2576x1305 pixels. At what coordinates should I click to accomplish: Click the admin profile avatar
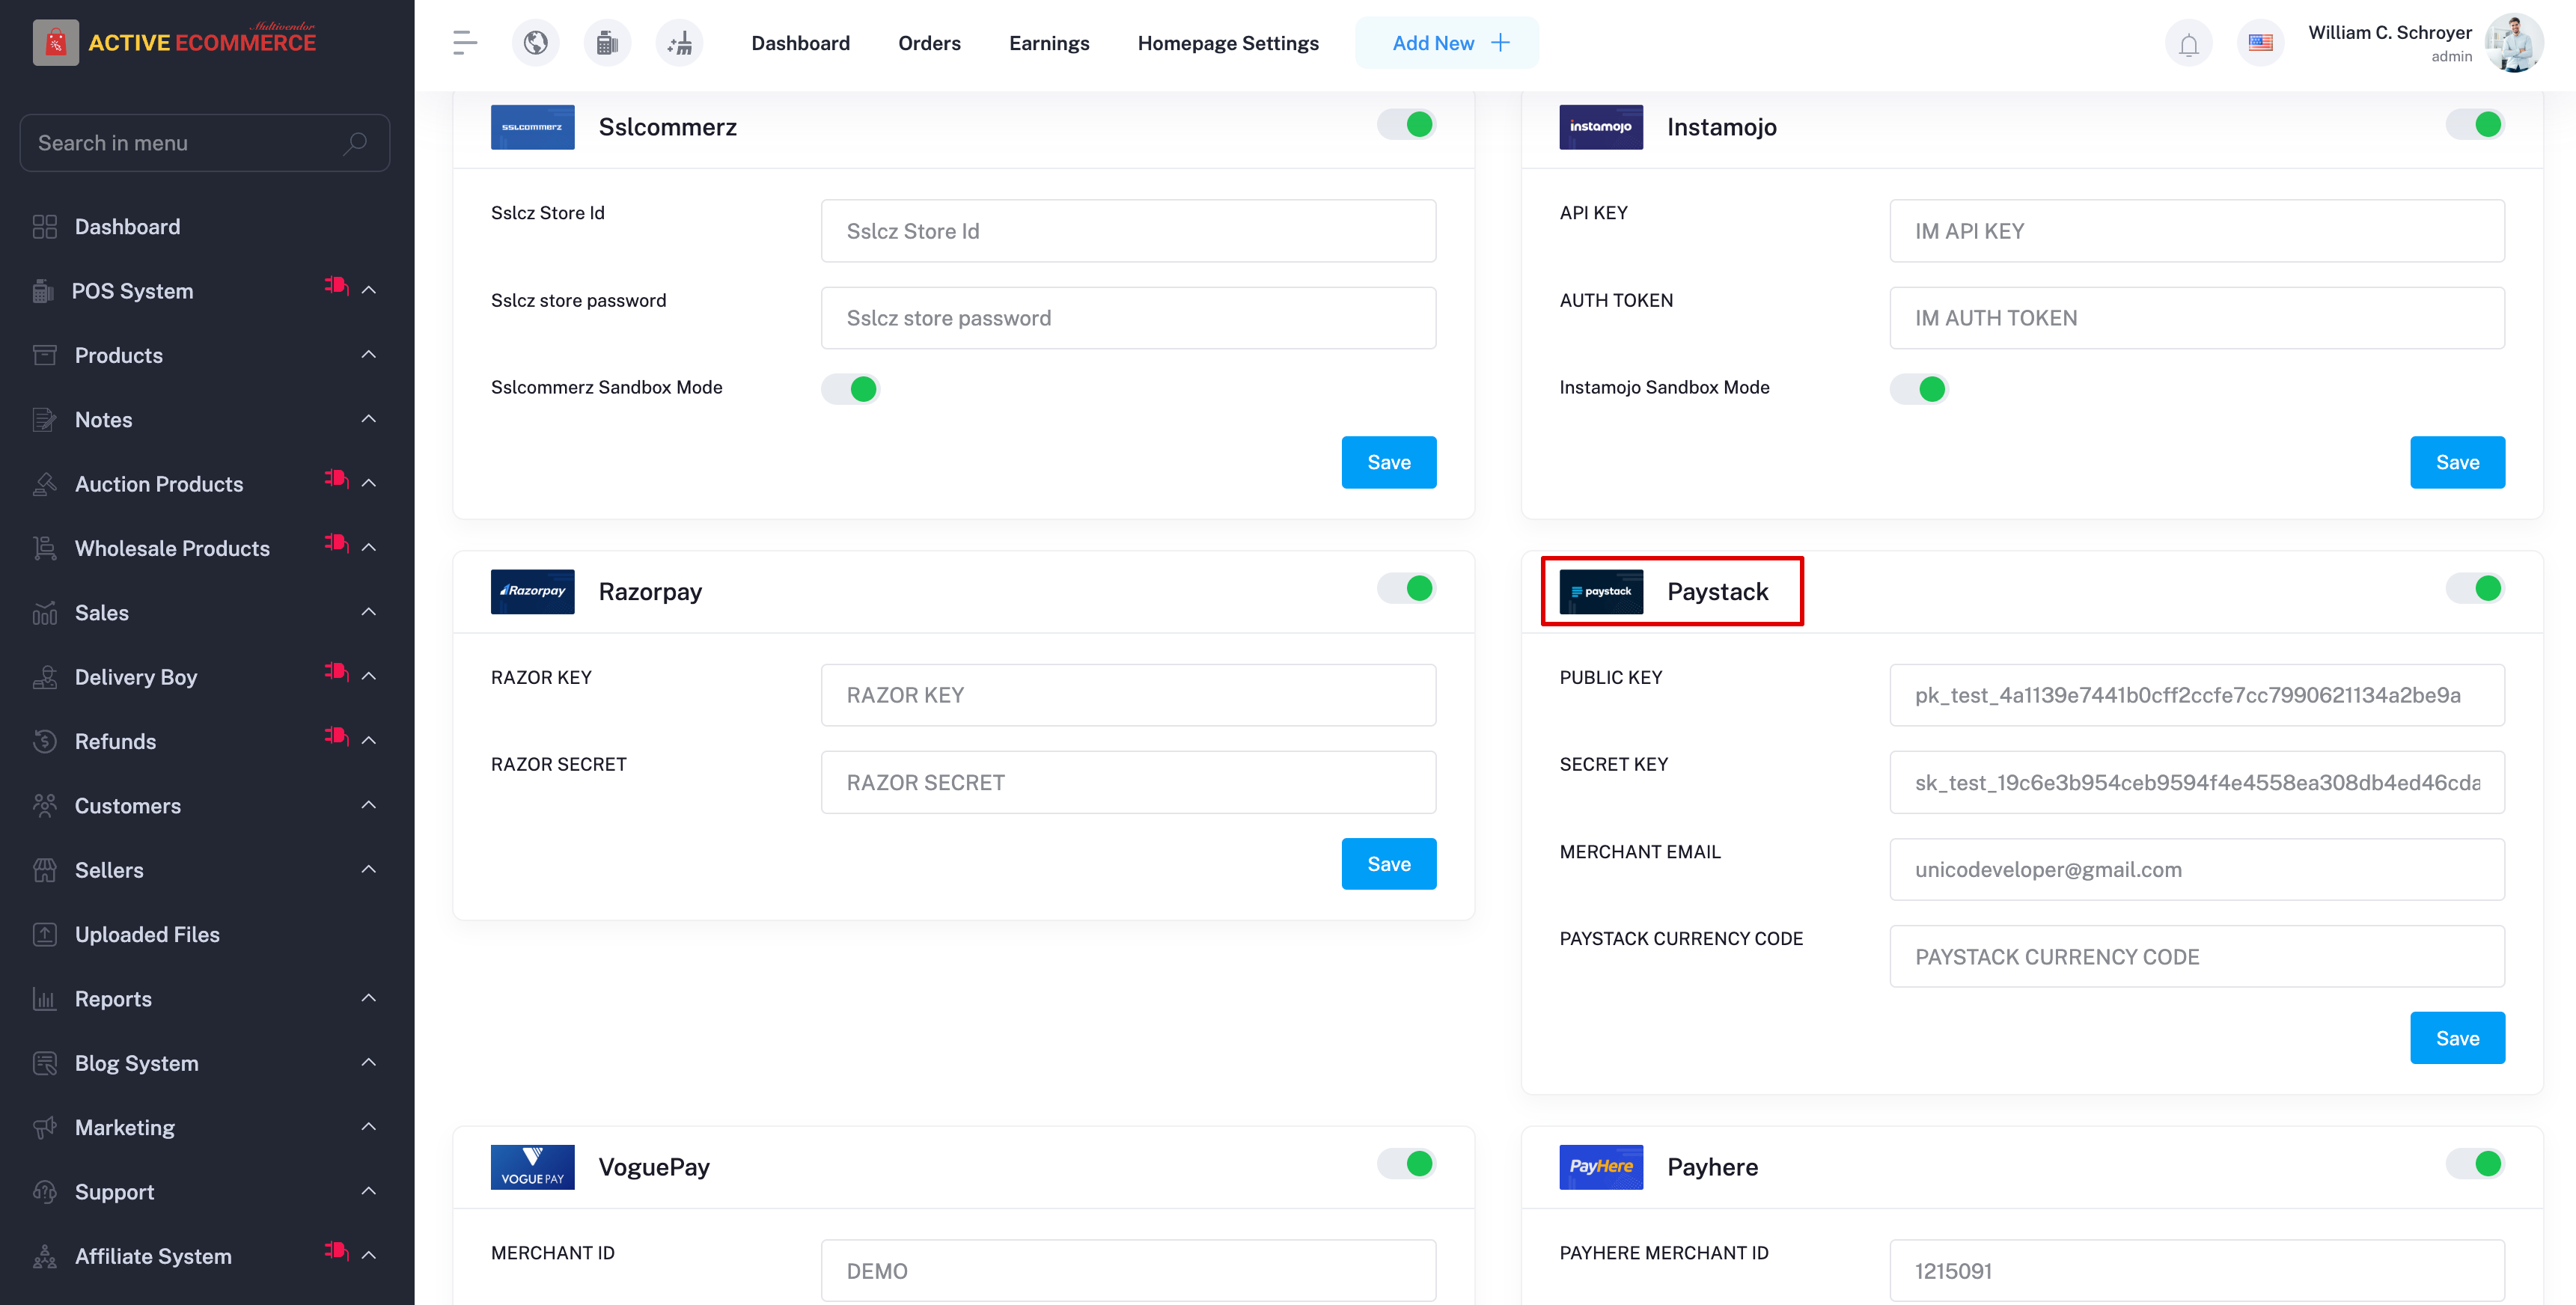(2514, 43)
